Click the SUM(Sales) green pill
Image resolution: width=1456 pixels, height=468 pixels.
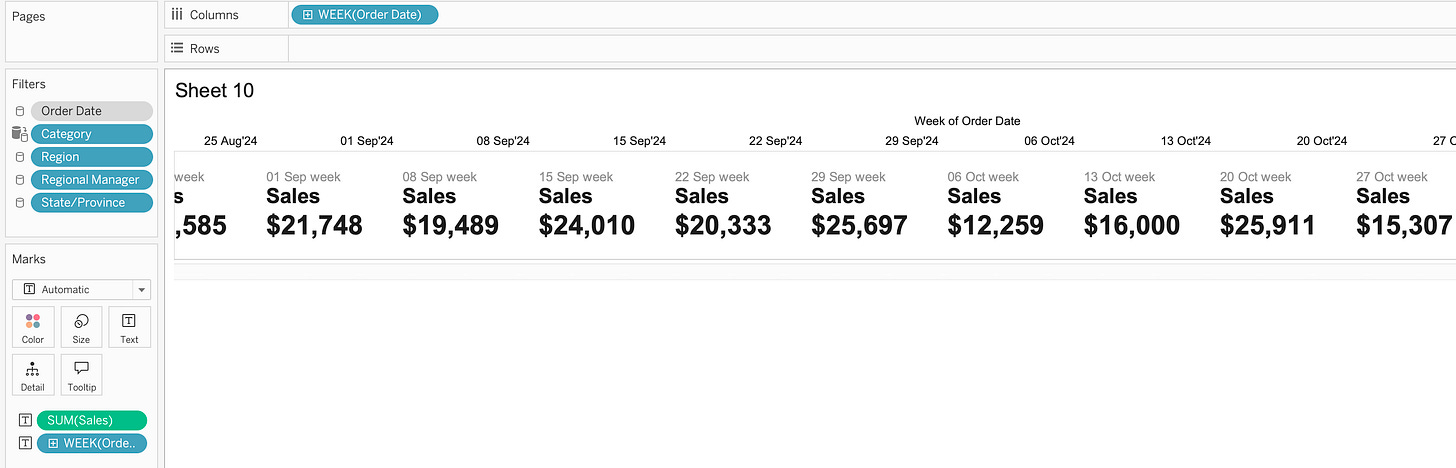92,421
